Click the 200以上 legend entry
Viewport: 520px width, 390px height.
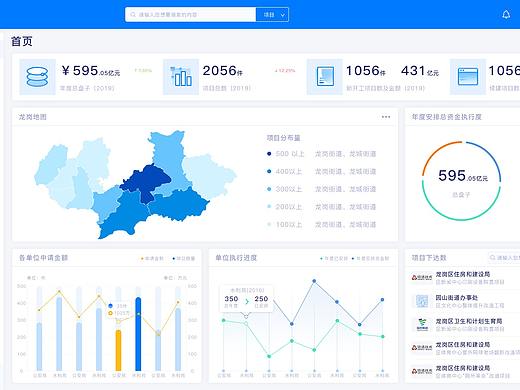(321, 207)
